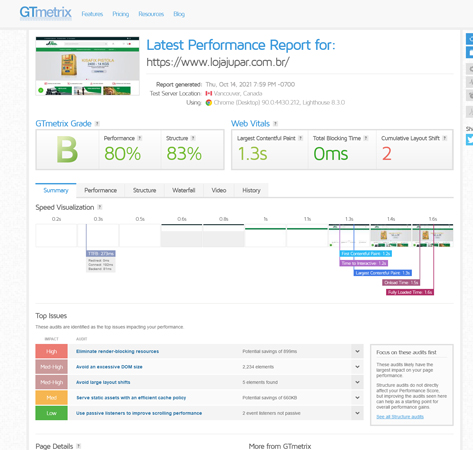
Task: Expand the passive listeners audit row
Action: (x=357, y=413)
